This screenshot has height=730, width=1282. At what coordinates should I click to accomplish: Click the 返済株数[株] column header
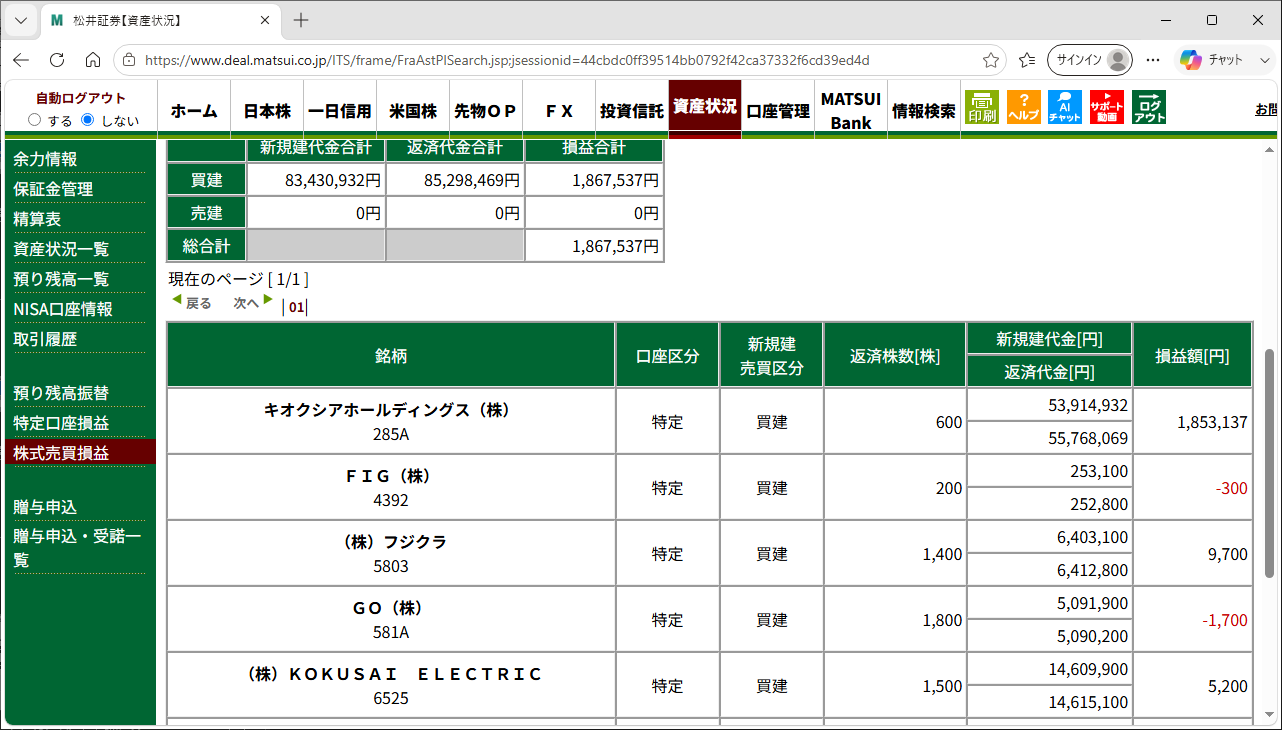895,355
